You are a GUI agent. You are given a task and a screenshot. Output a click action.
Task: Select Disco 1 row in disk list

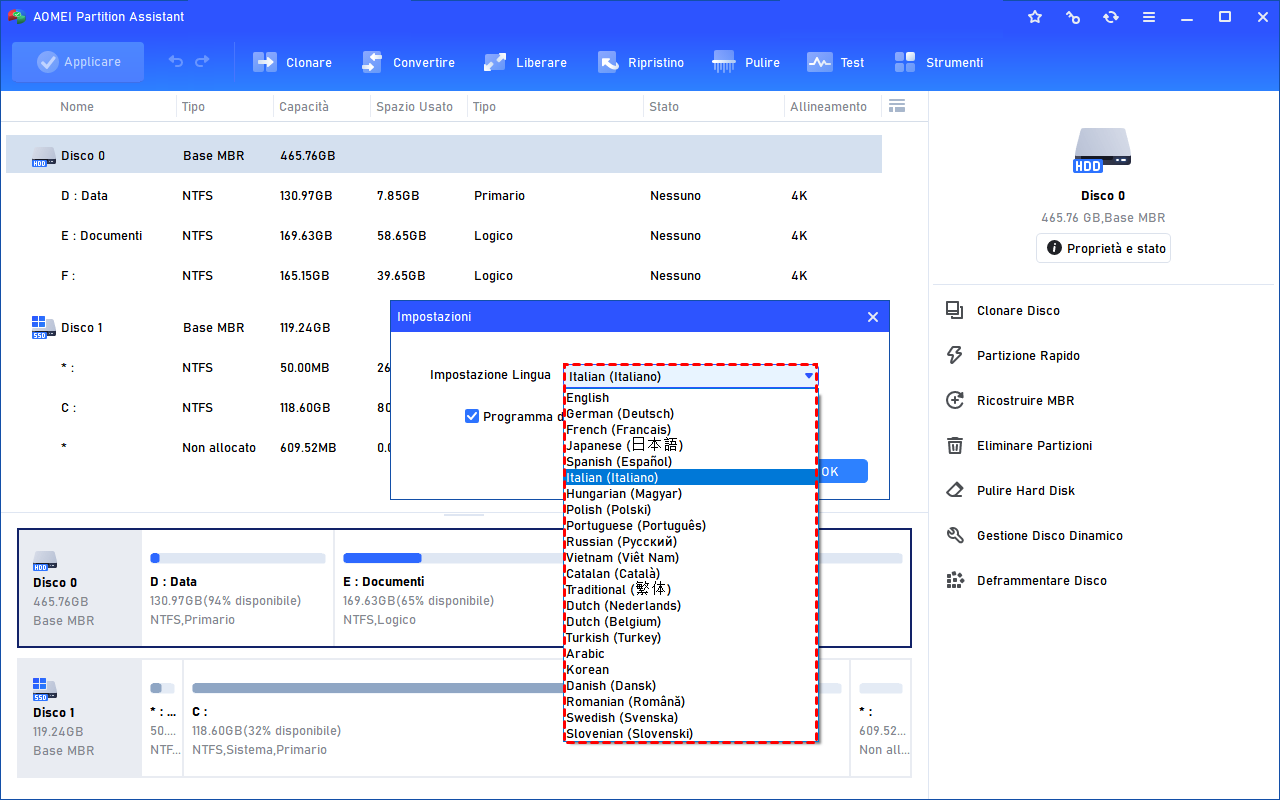(198, 328)
